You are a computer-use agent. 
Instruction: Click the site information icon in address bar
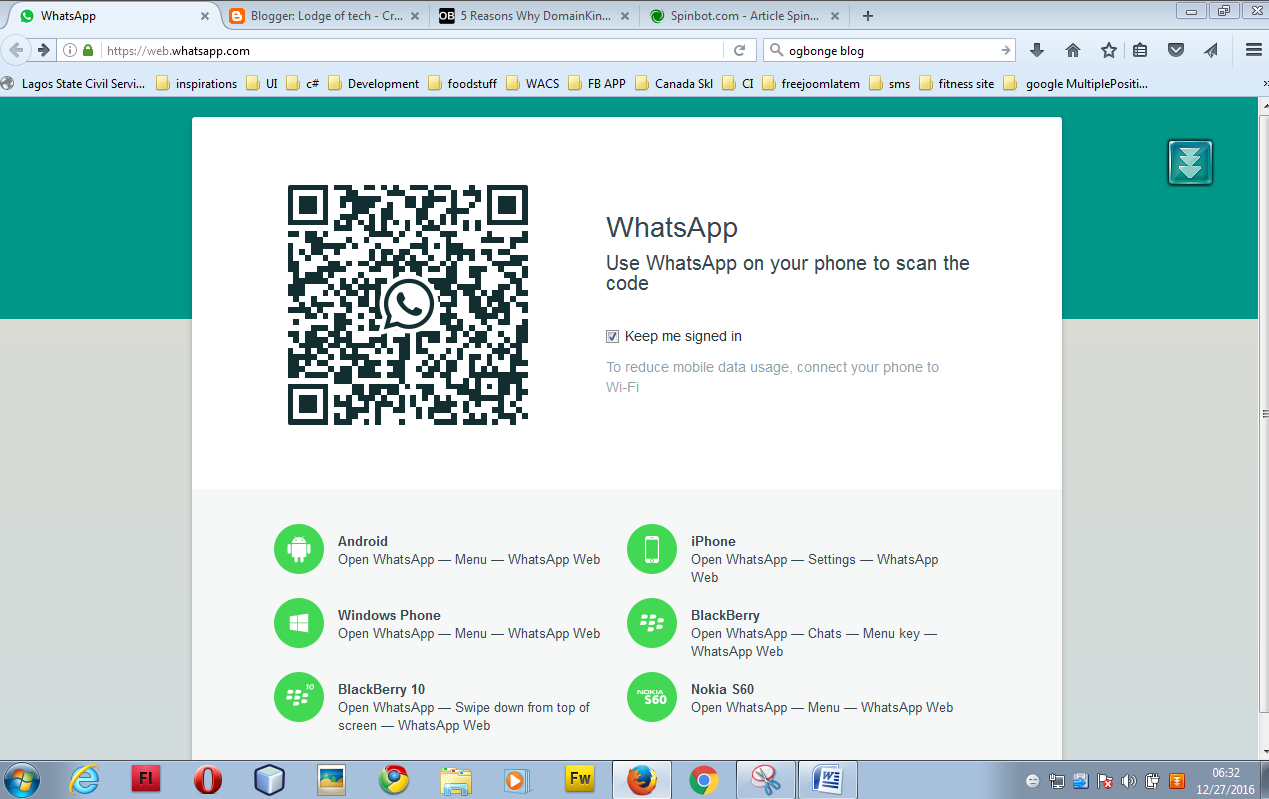click(x=70, y=50)
